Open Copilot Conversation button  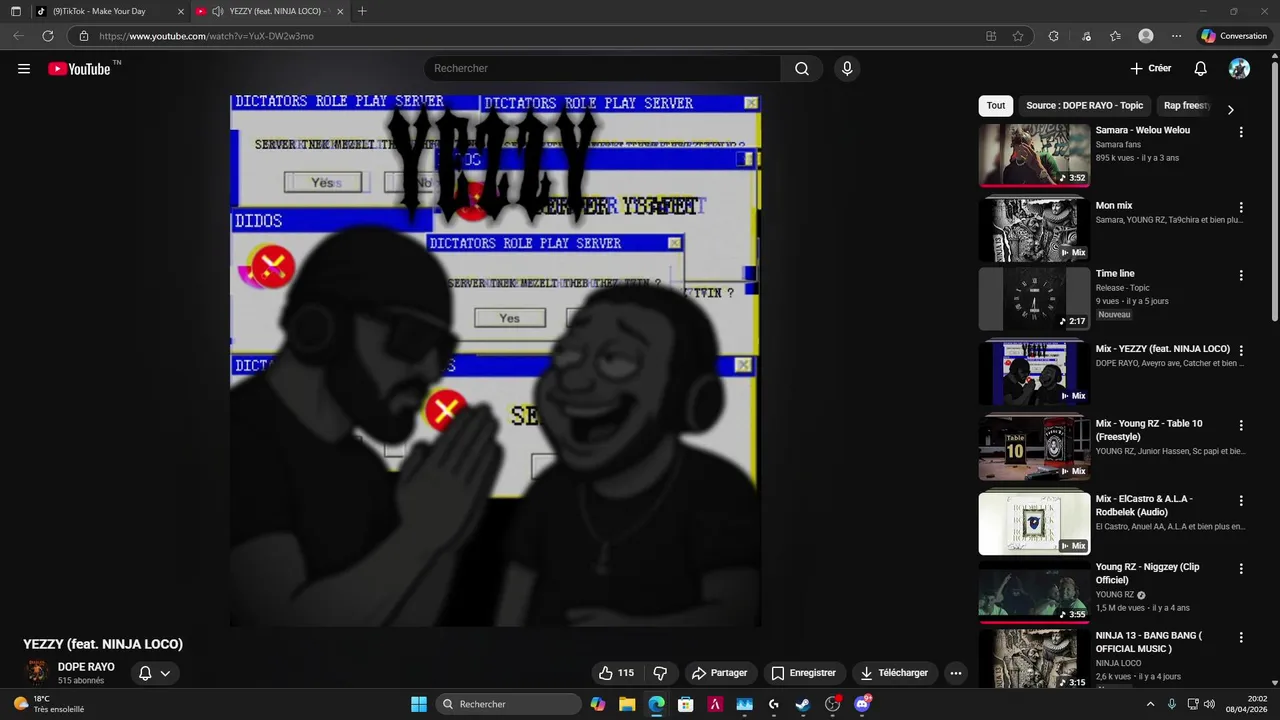[x=1234, y=36]
